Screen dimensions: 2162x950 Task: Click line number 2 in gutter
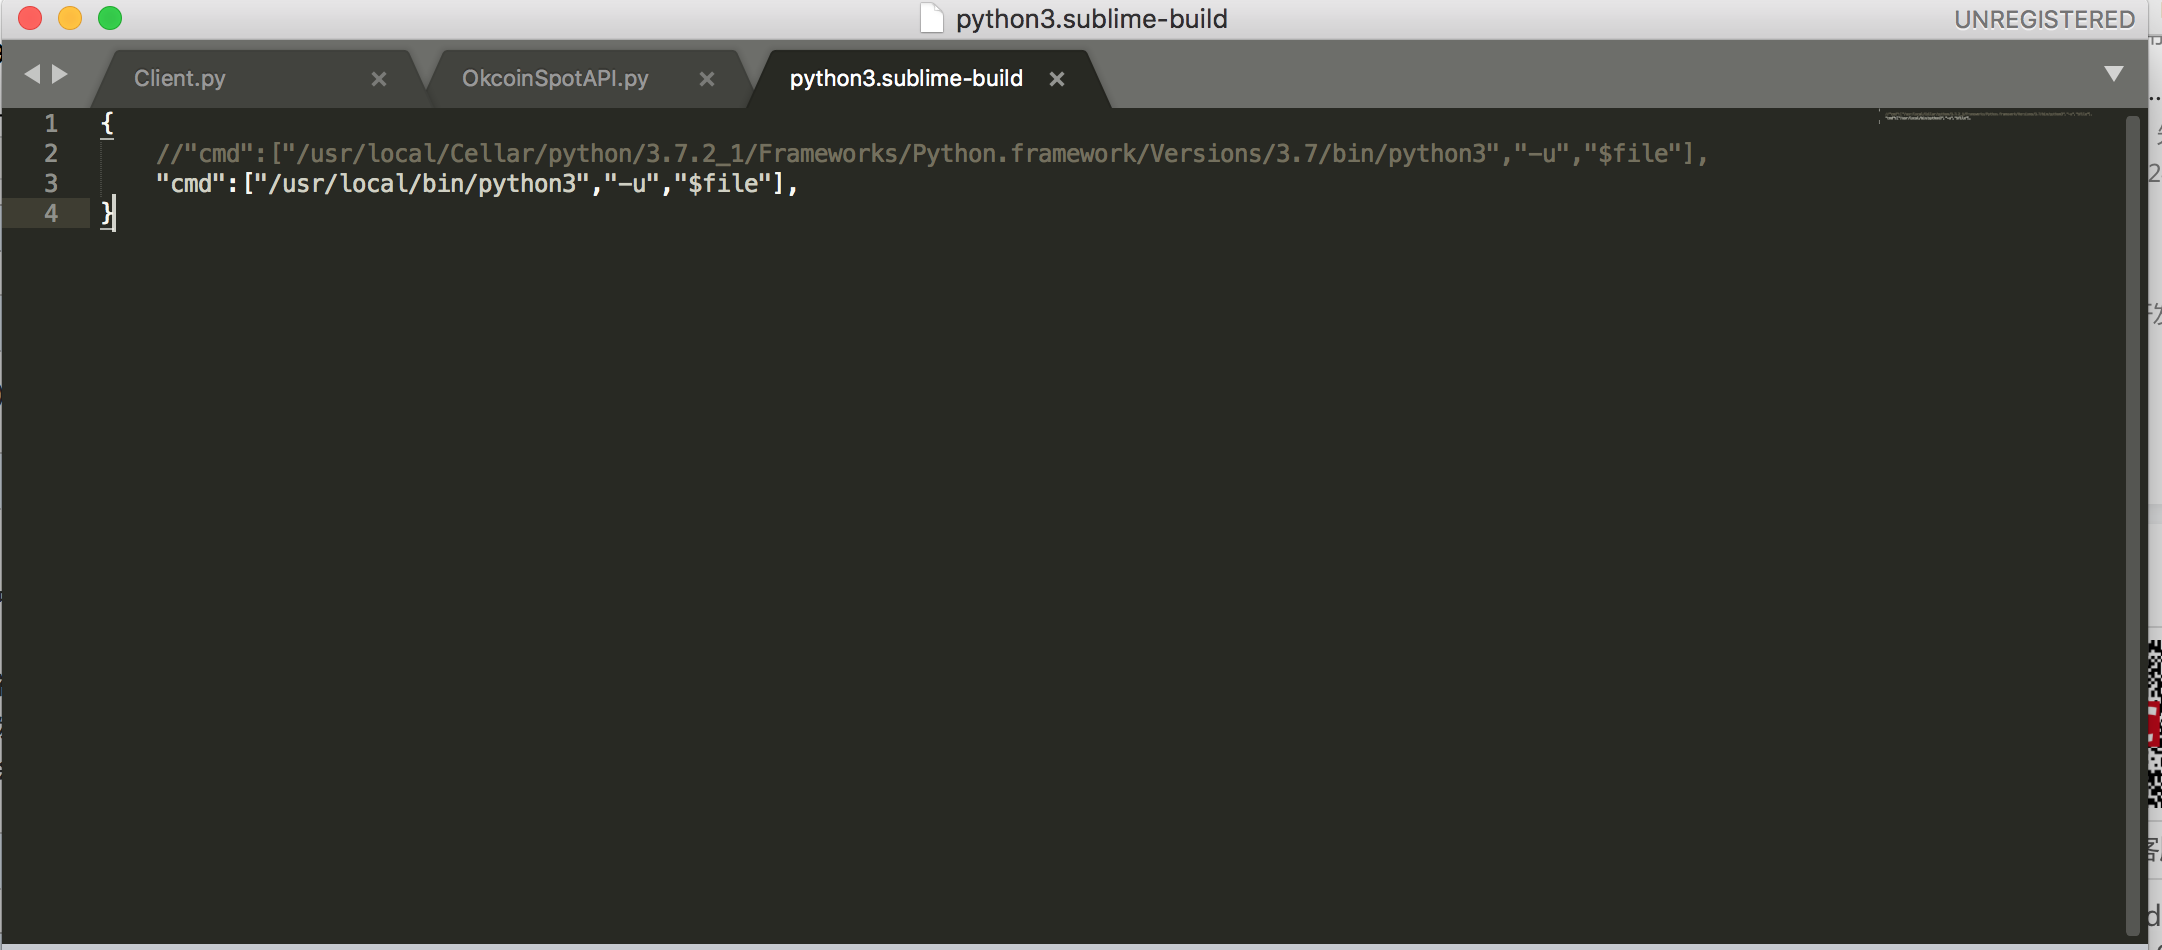click(x=51, y=153)
